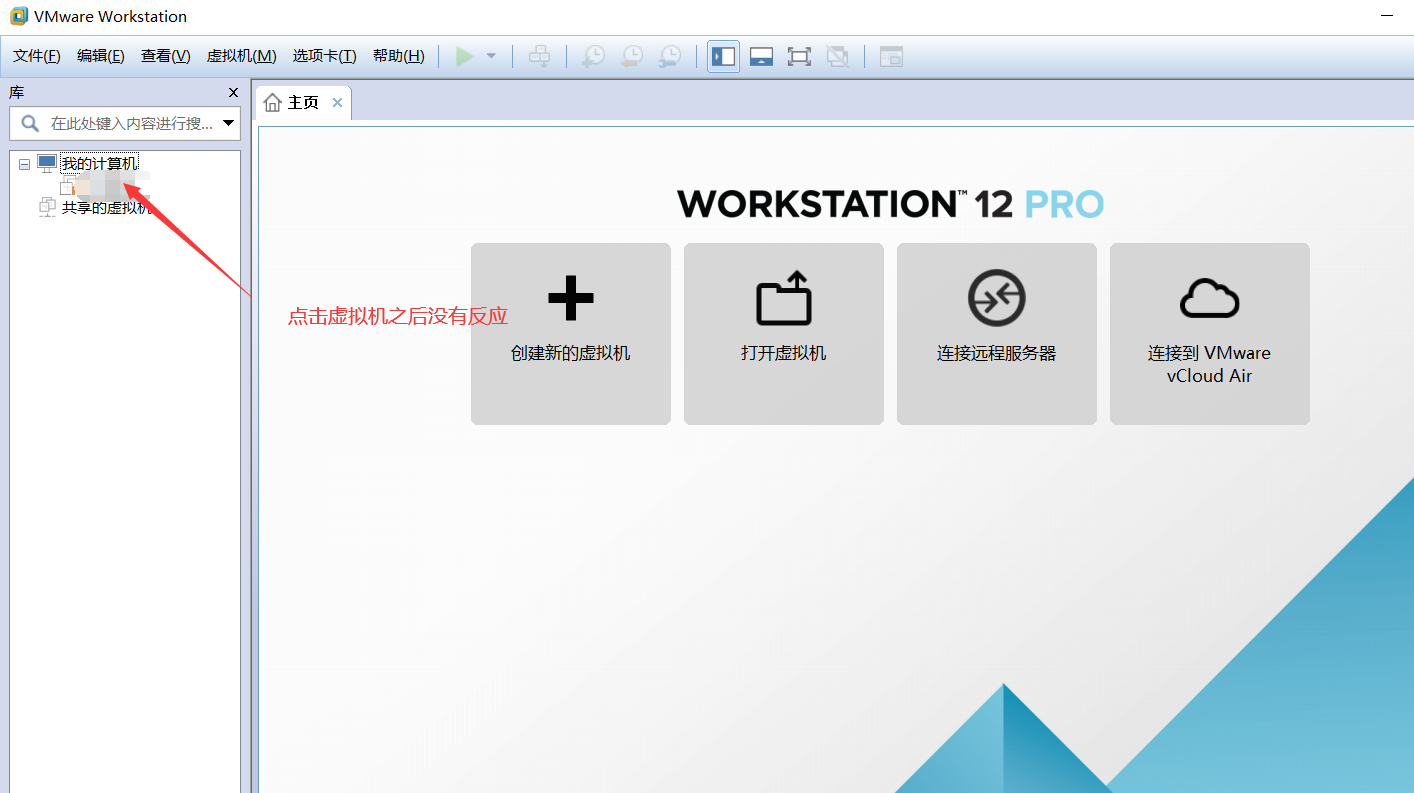The width and height of the screenshot is (1414, 793).
Task: Click the VMware Workstation title bar icon
Action: point(18,16)
